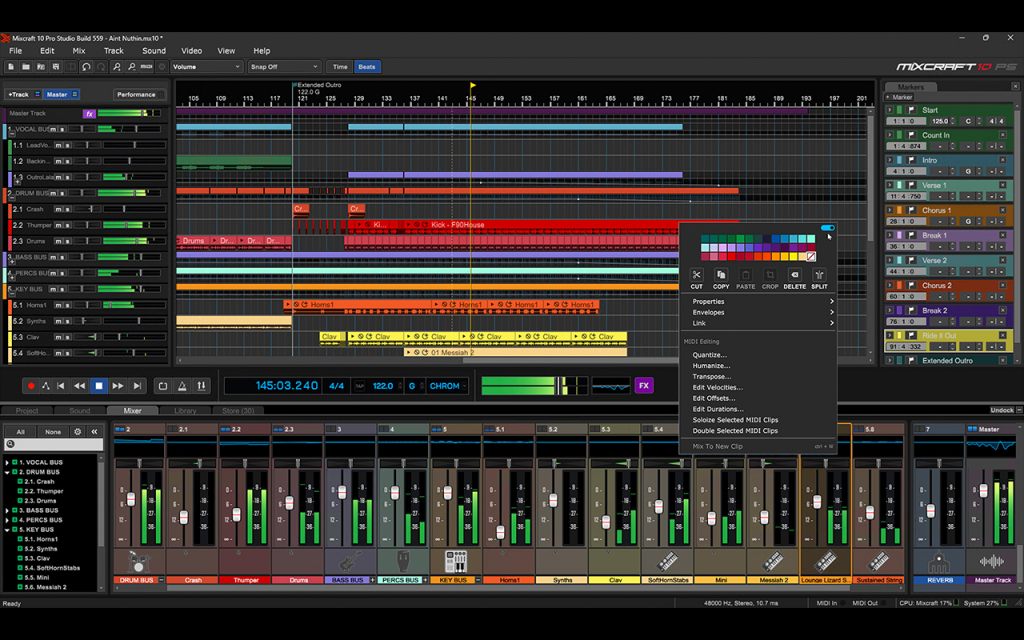Click the New Project toolbar icon
Image resolution: width=1024 pixels, height=640 pixels.
(x=11, y=67)
